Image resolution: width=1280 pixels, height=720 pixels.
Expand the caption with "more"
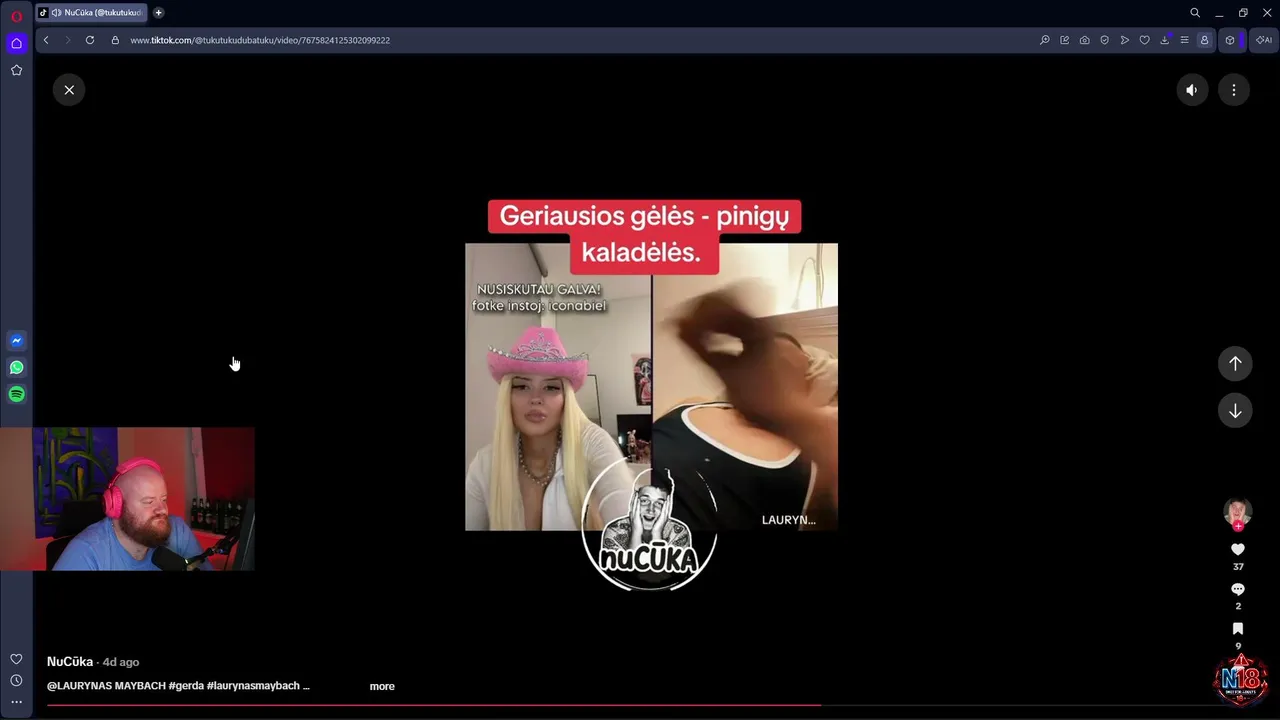(382, 686)
